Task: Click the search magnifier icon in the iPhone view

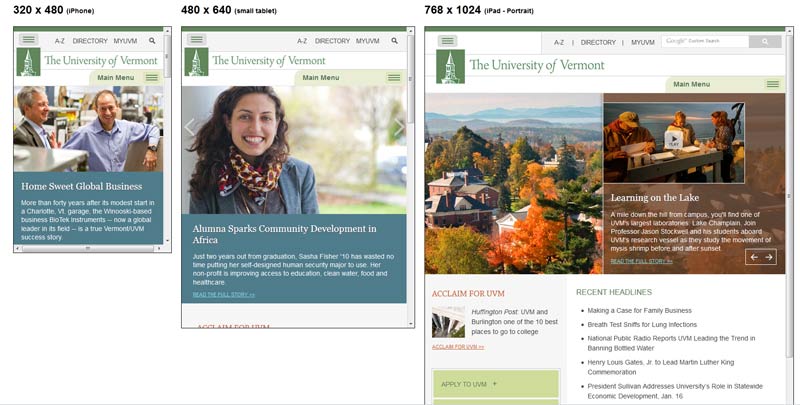Action: pos(152,41)
